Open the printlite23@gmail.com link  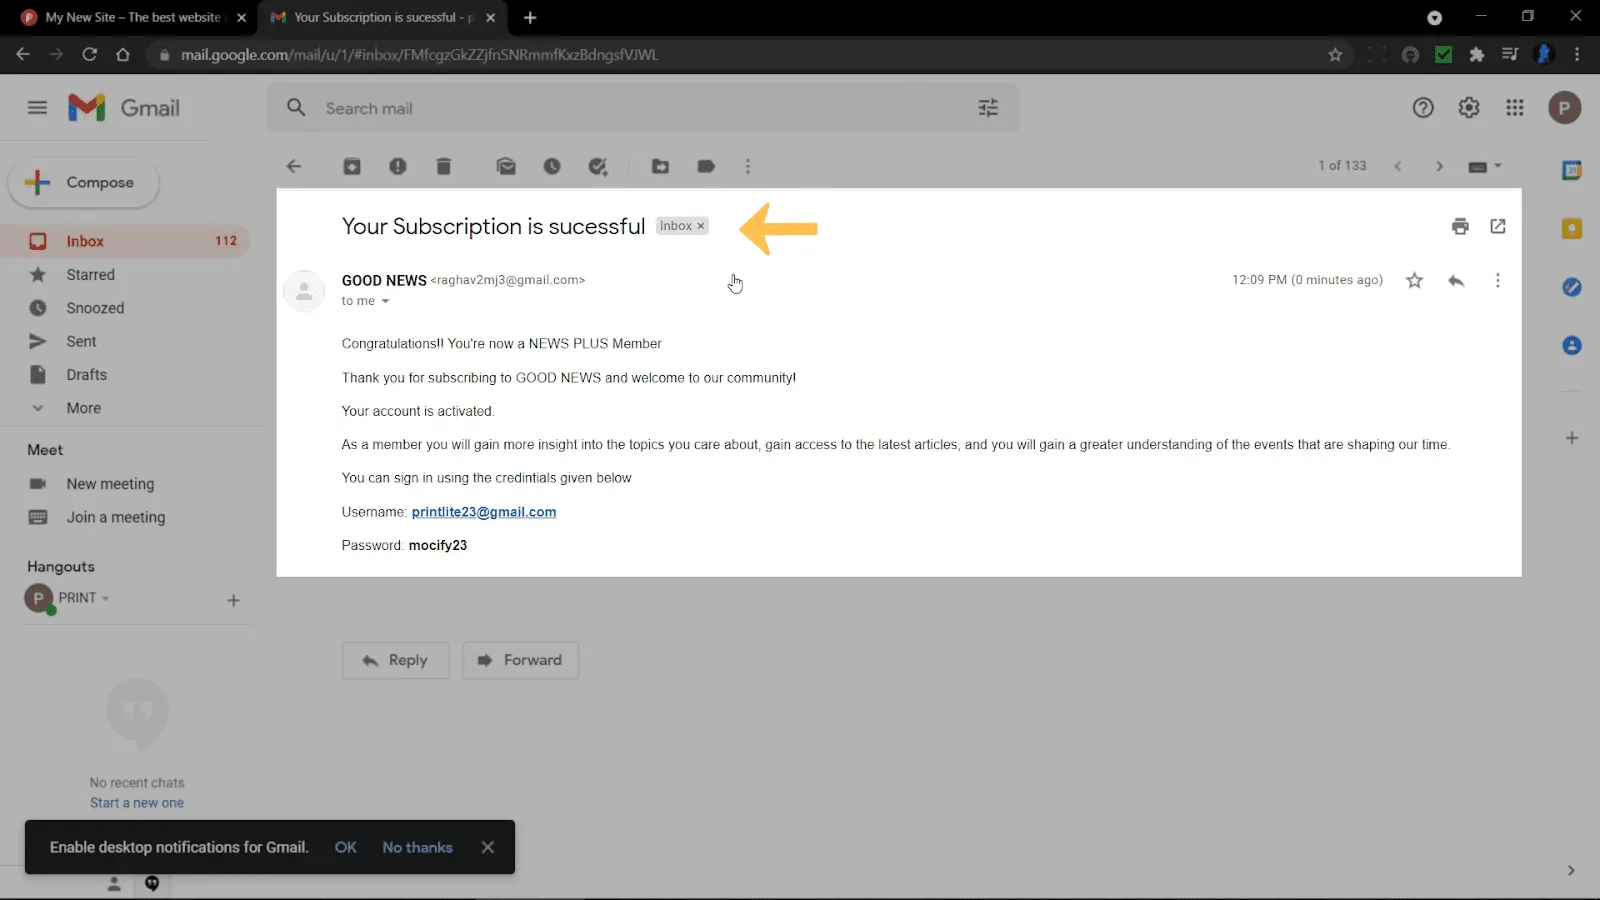pos(484,512)
